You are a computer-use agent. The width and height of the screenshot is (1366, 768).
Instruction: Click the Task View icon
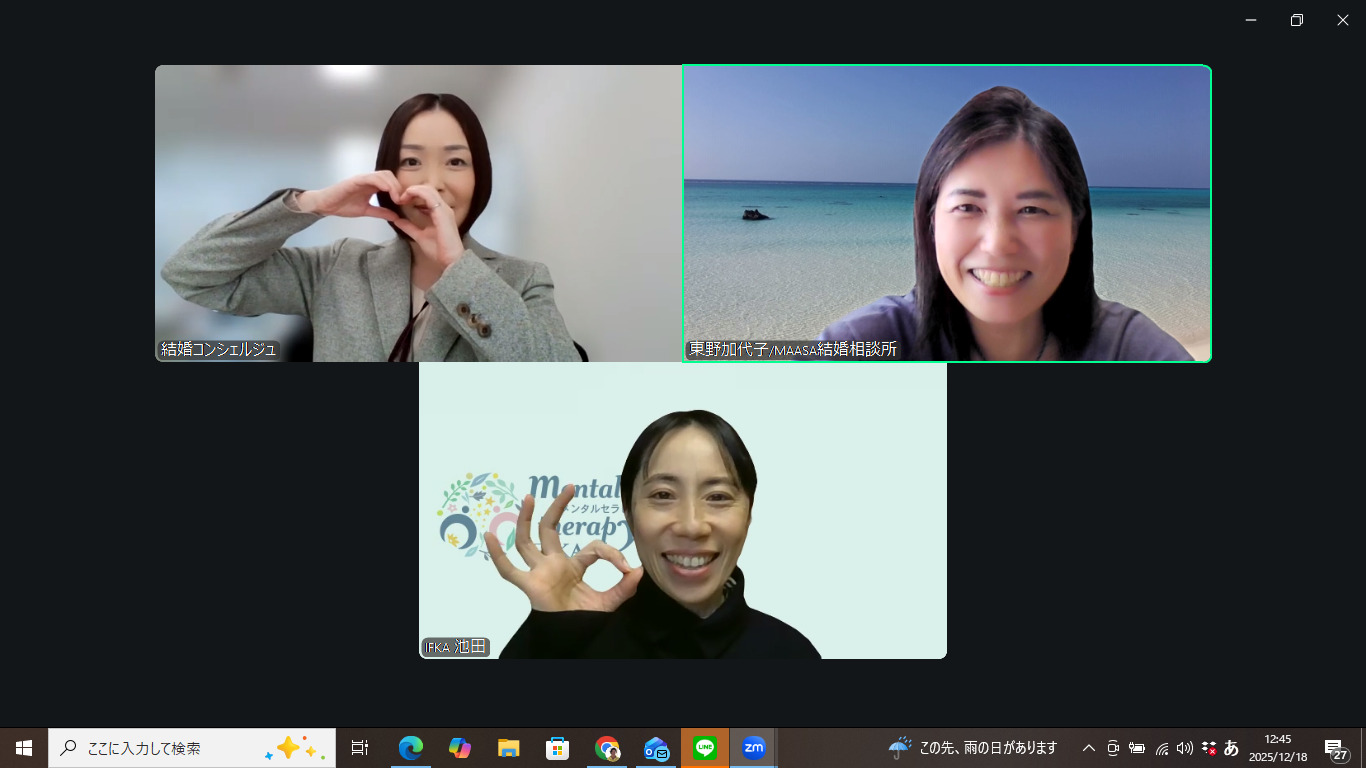[x=360, y=748]
